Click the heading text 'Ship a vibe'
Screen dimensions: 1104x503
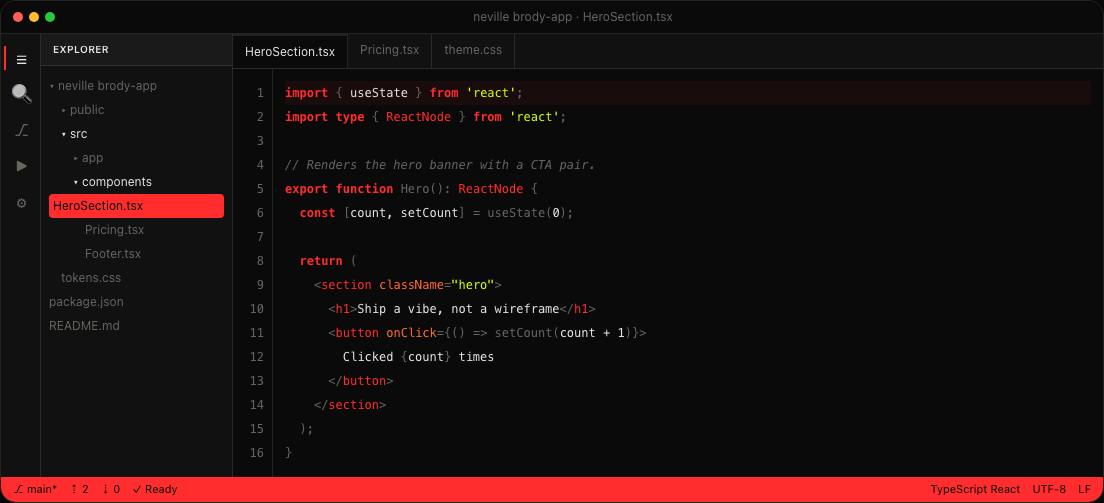tap(397, 309)
